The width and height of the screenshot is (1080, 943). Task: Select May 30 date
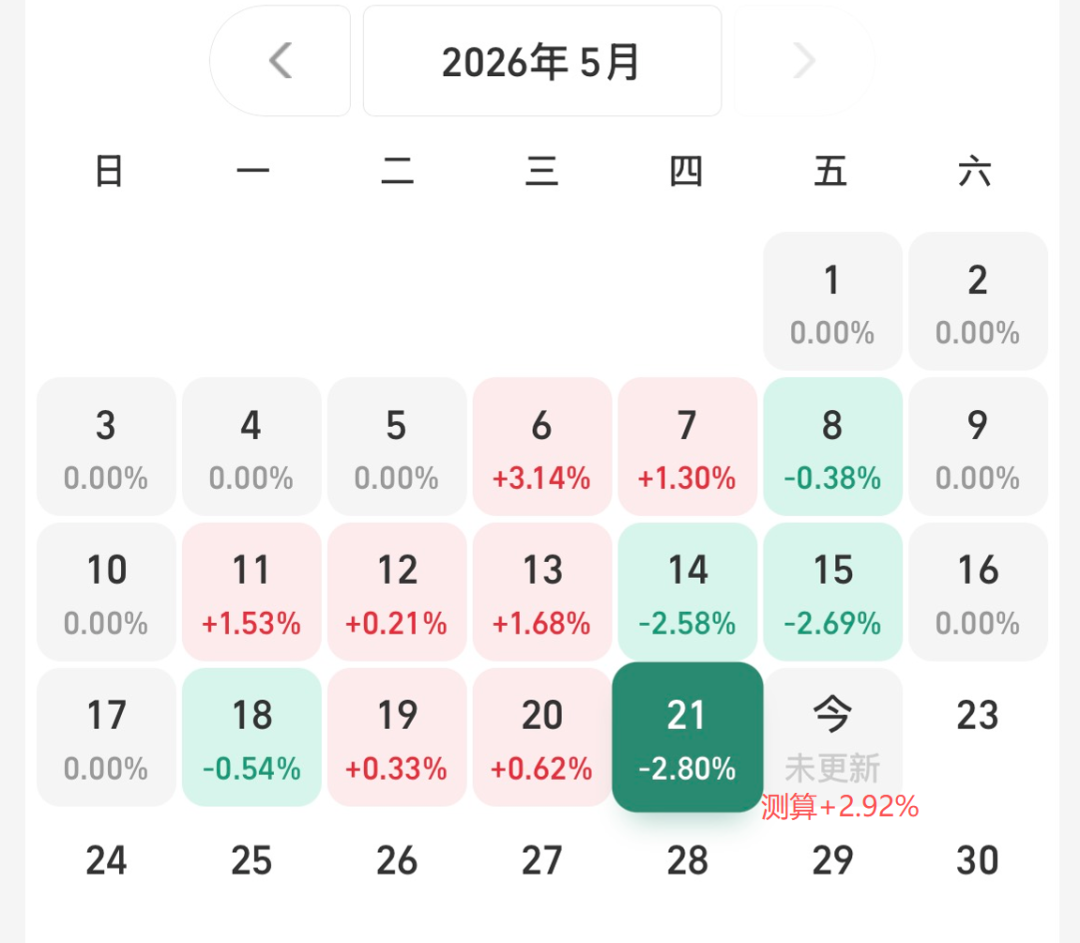978,860
